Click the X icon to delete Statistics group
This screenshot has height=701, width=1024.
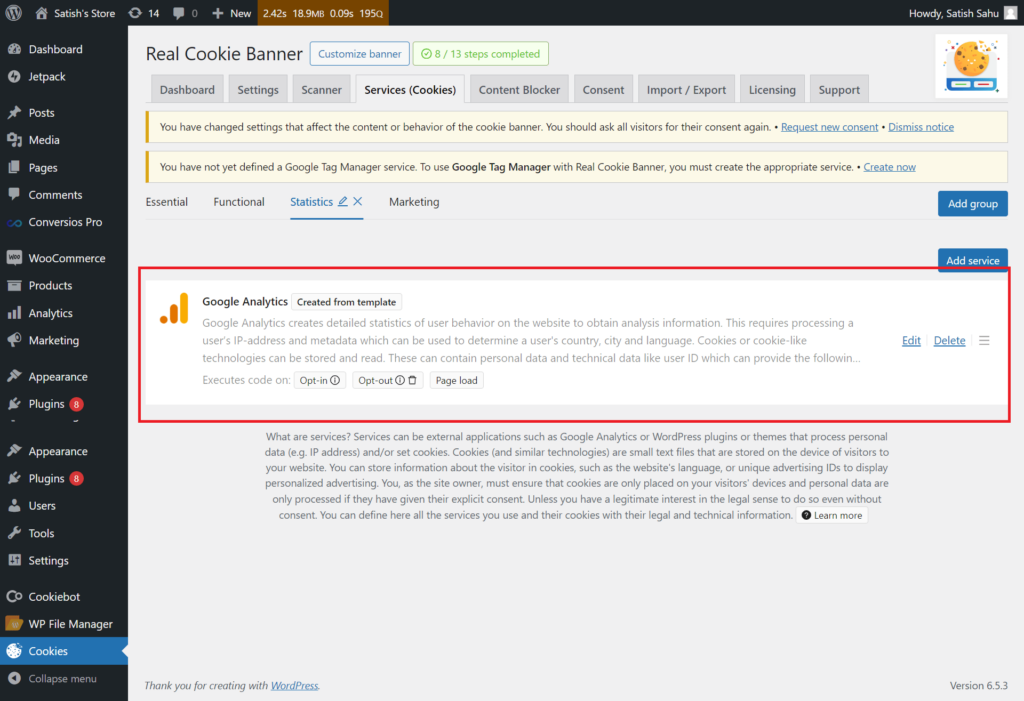(x=358, y=201)
